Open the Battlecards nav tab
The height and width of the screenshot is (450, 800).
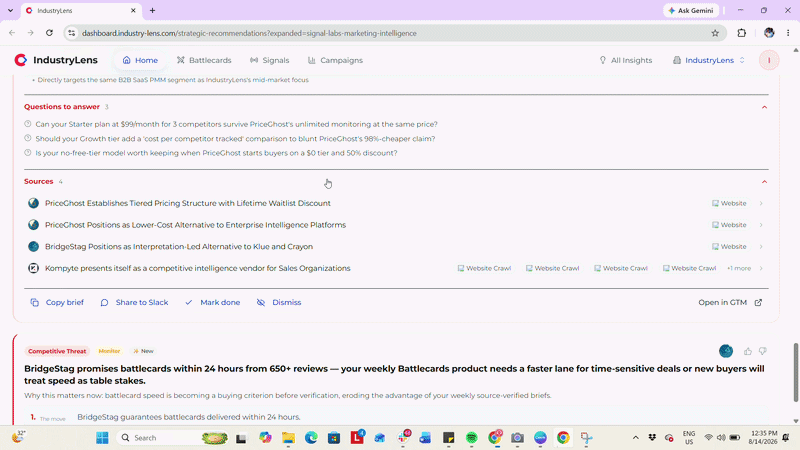[204, 60]
